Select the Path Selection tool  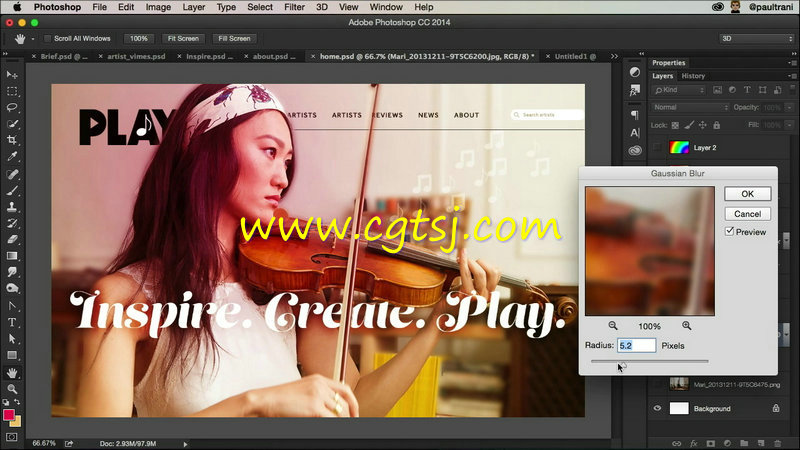click(12, 339)
